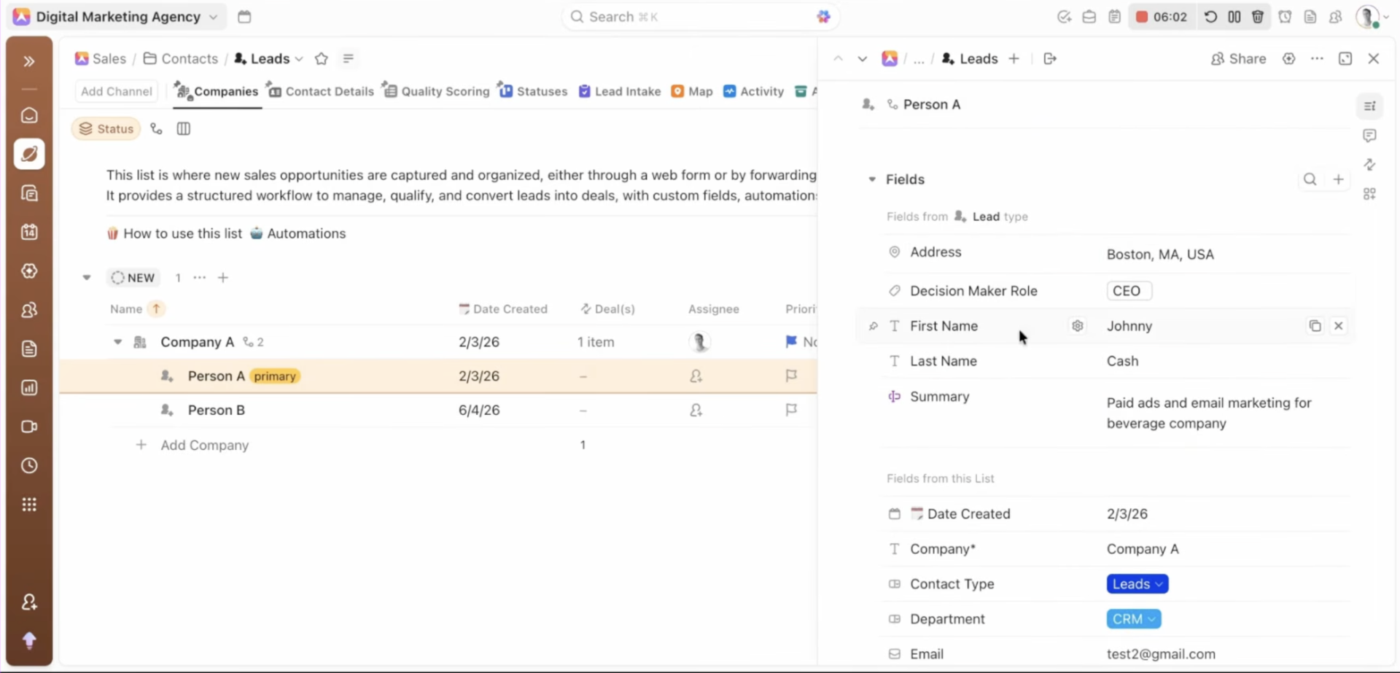
Task: Toggle the columns layout icon beside Status
Action: [x=183, y=129]
